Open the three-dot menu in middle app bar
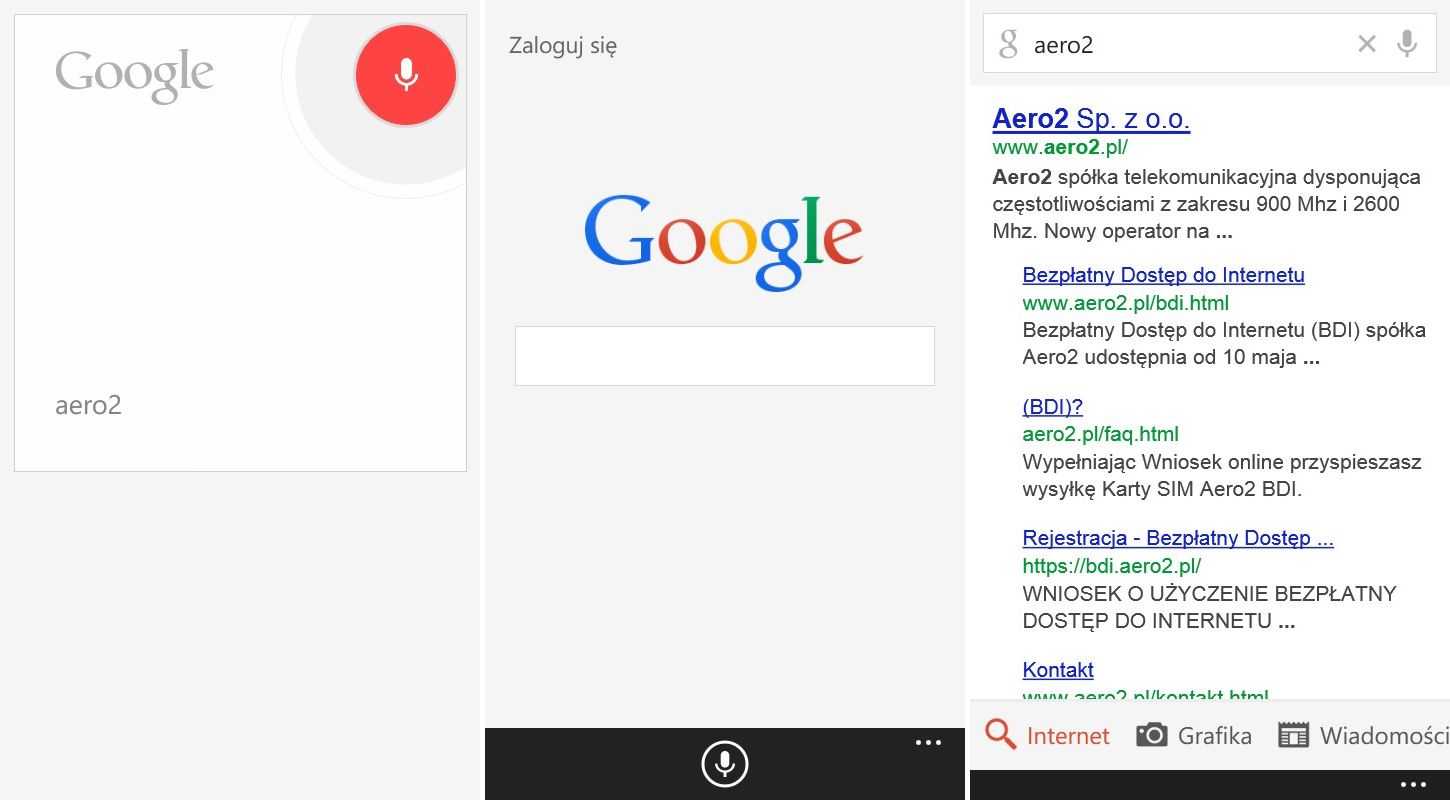This screenshot has height=800, width=1450. coord(928,743)
